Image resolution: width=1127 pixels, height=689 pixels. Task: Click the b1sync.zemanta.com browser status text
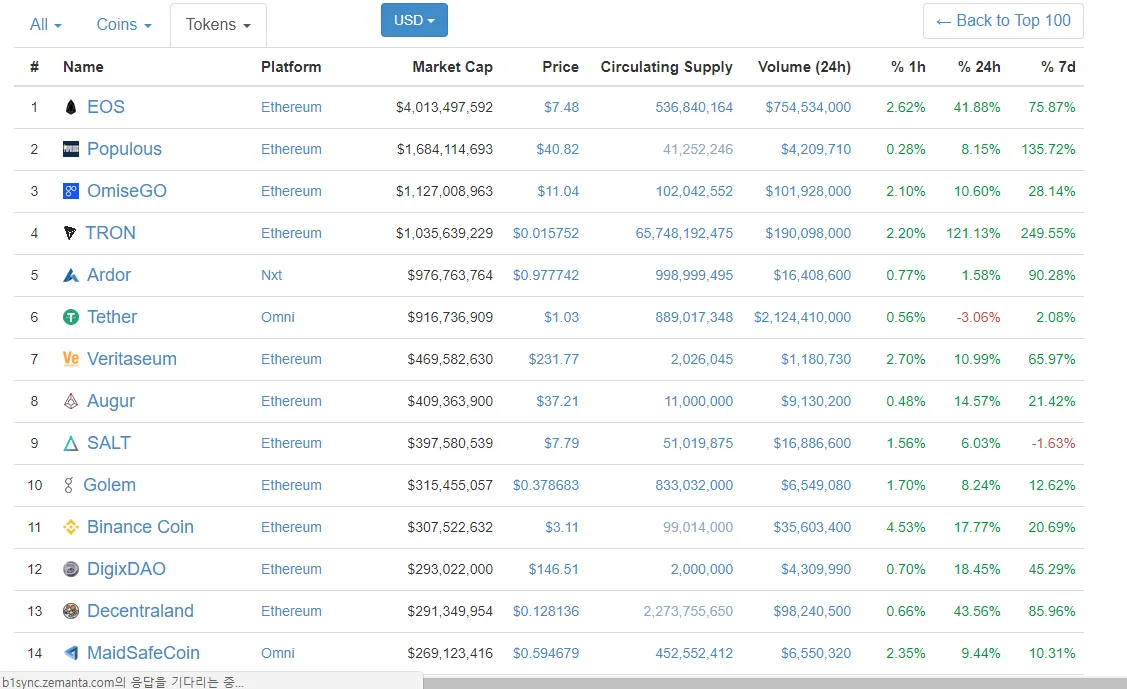click(123, 682)
